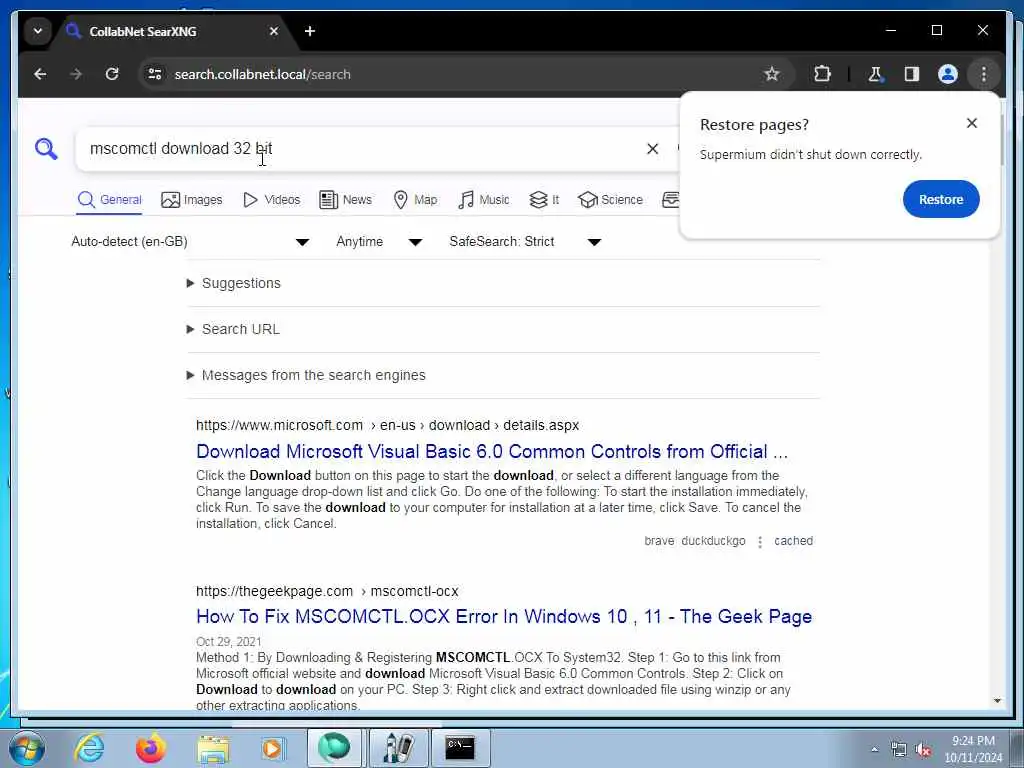Image resolution: width=1024 pixels, height=768 pixels.
Task: Open the profile avatar menu
Action: [x=948, y=74]
